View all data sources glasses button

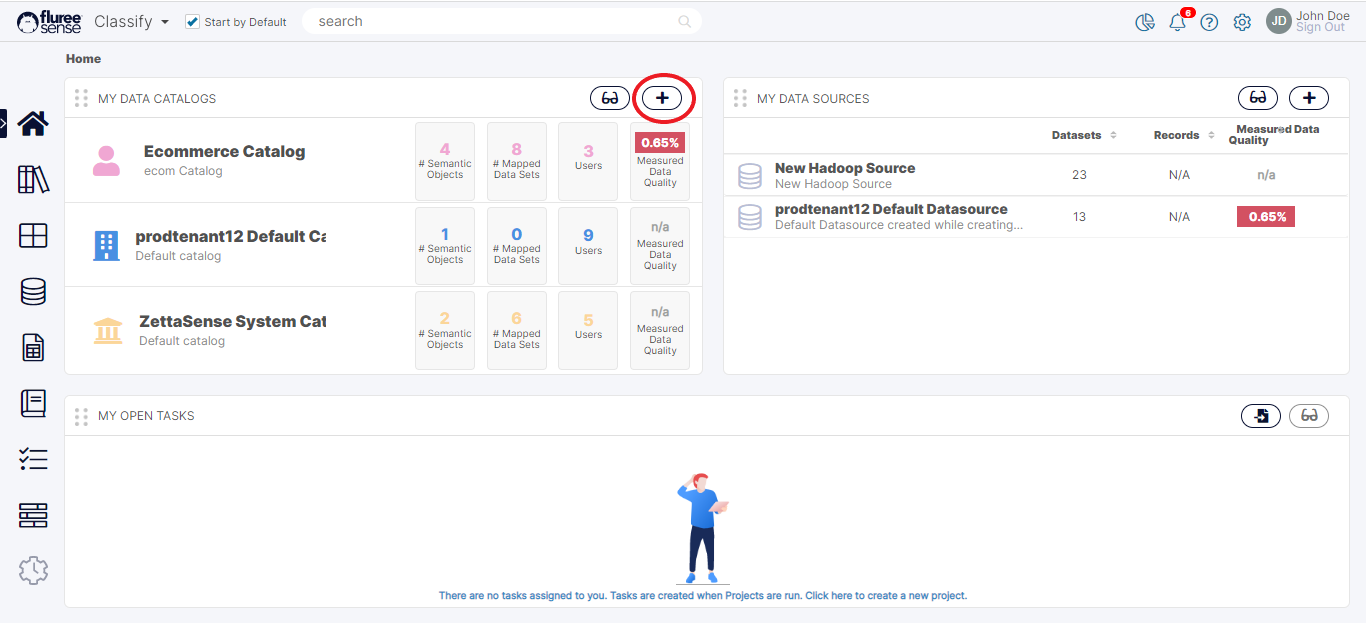point(1258,98)
